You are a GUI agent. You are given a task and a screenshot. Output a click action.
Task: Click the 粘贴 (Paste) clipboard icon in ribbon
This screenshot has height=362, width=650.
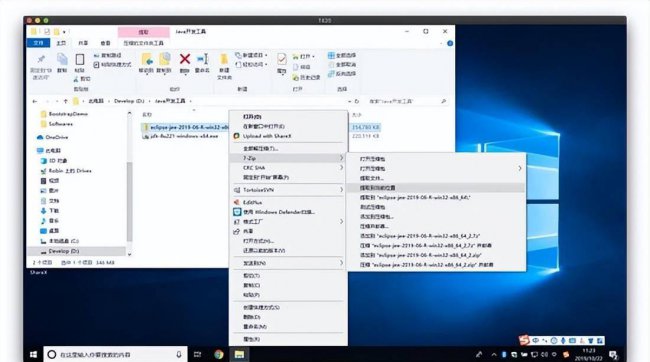80,60
